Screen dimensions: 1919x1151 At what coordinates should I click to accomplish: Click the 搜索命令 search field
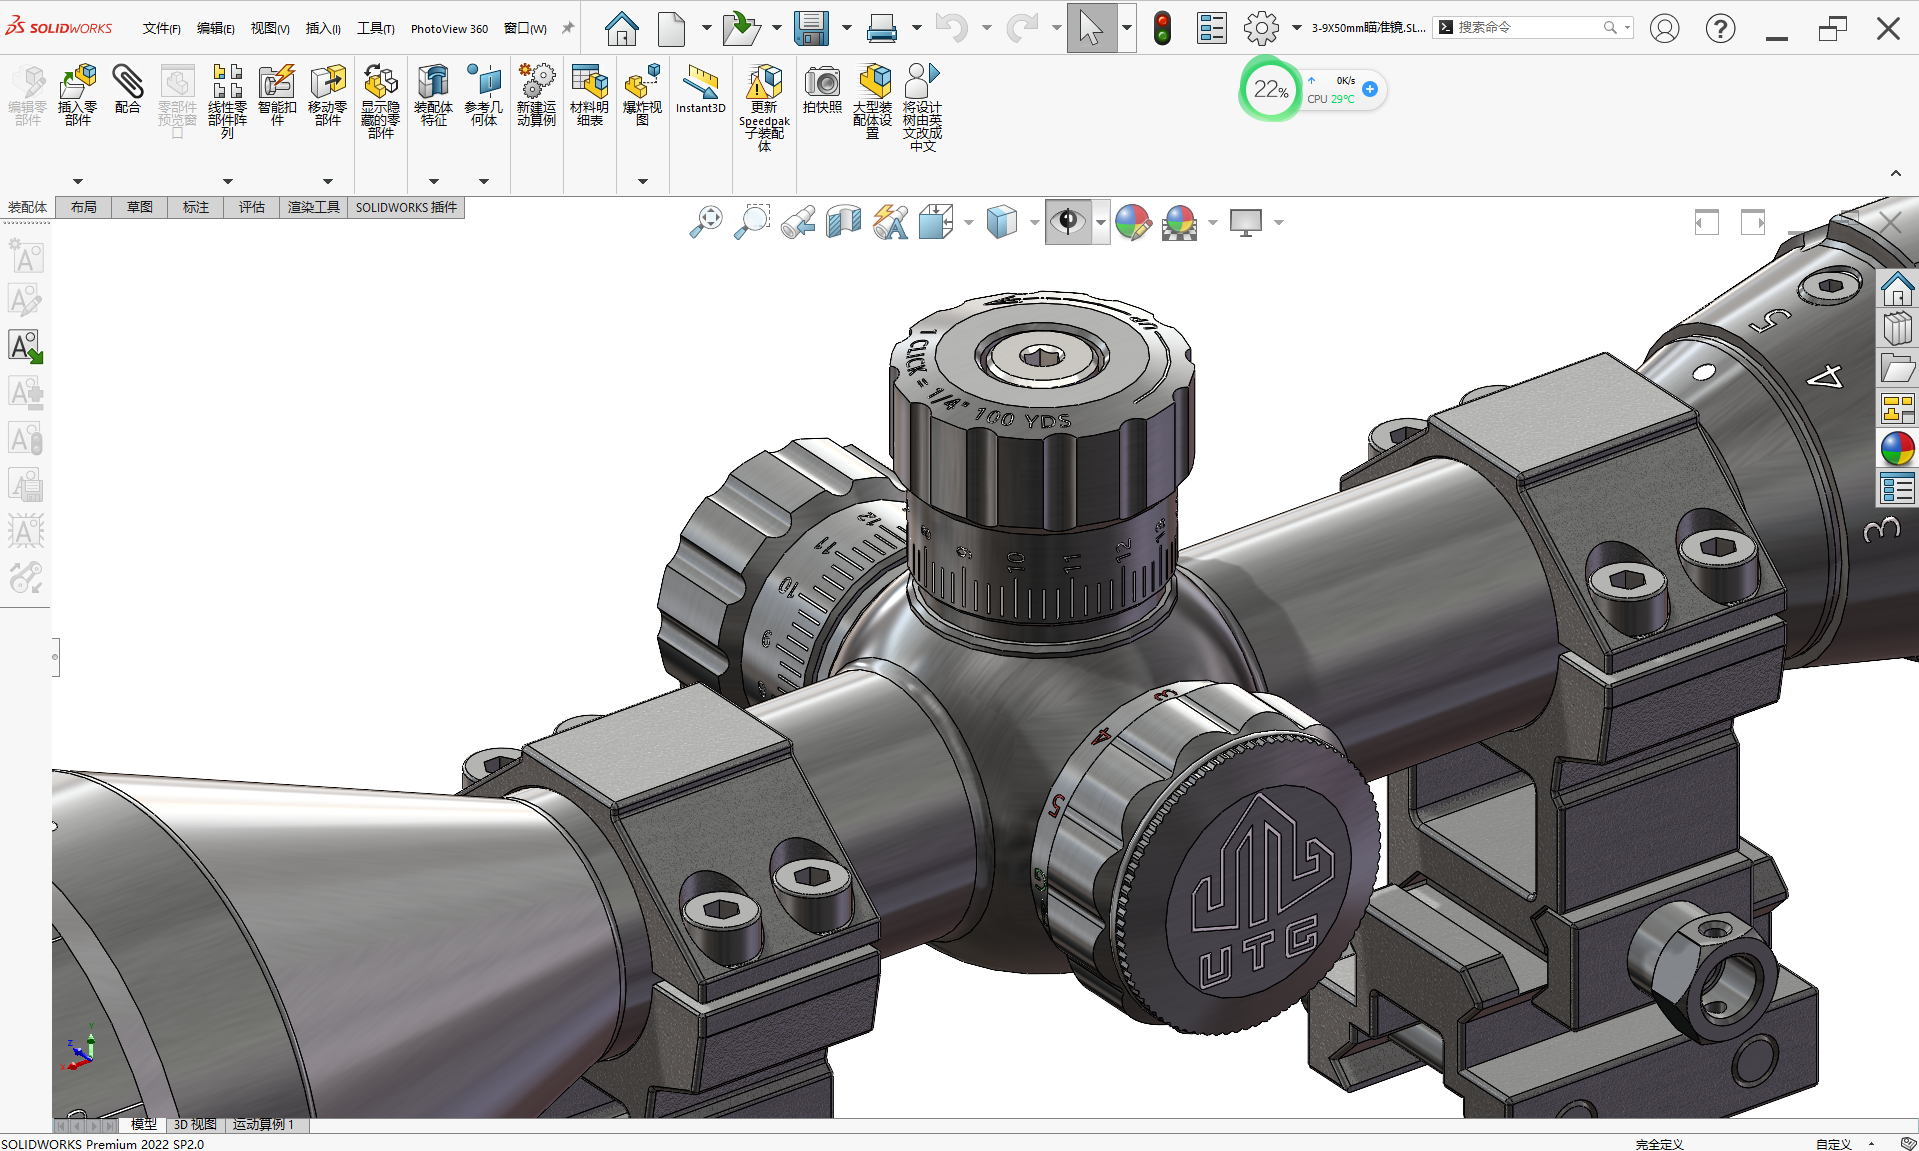[1532, 28]
